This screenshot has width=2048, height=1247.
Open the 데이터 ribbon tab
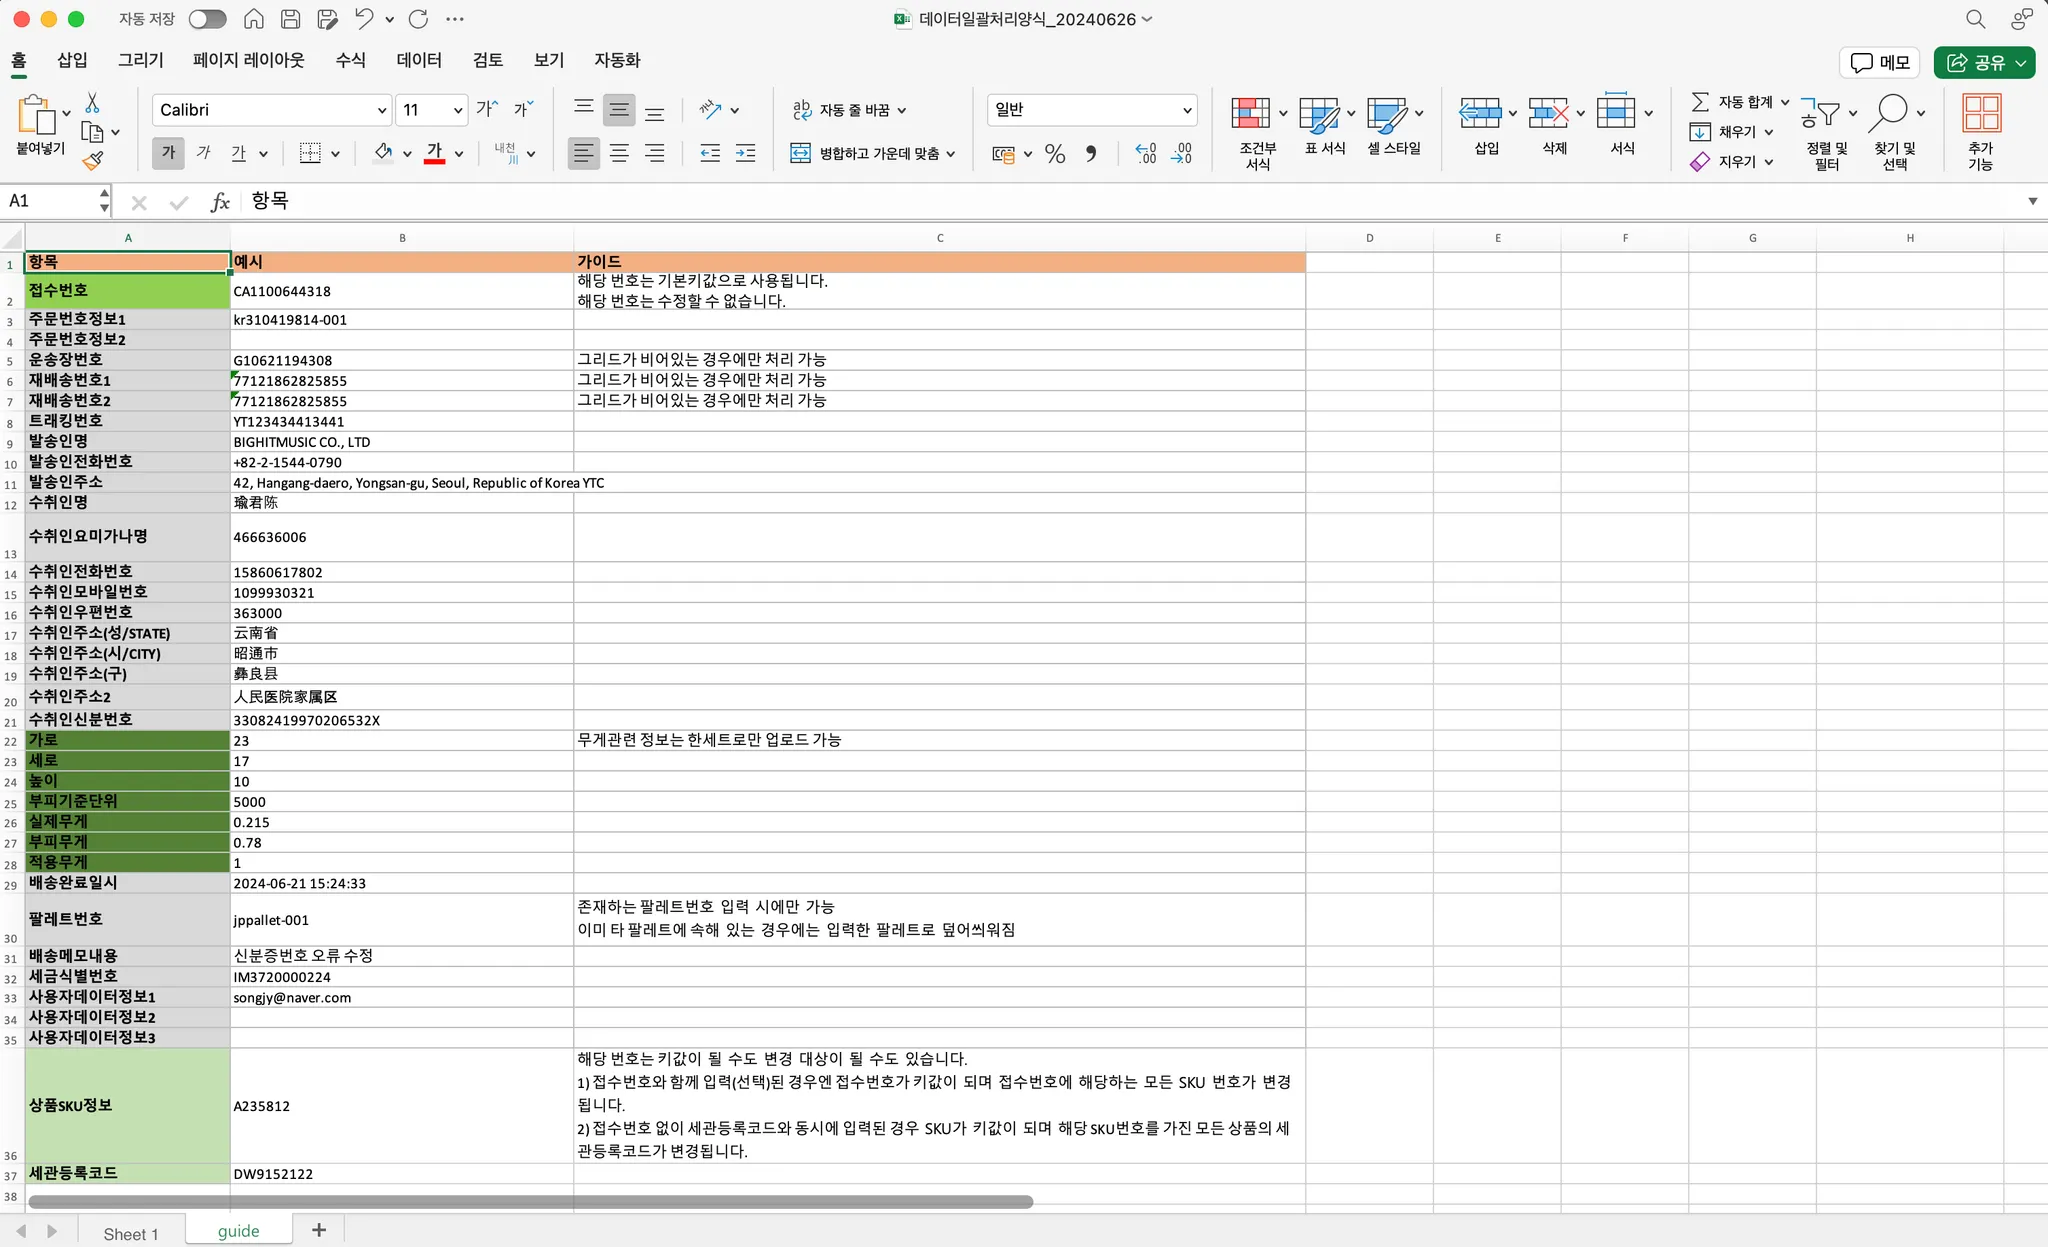pos(418,60)
